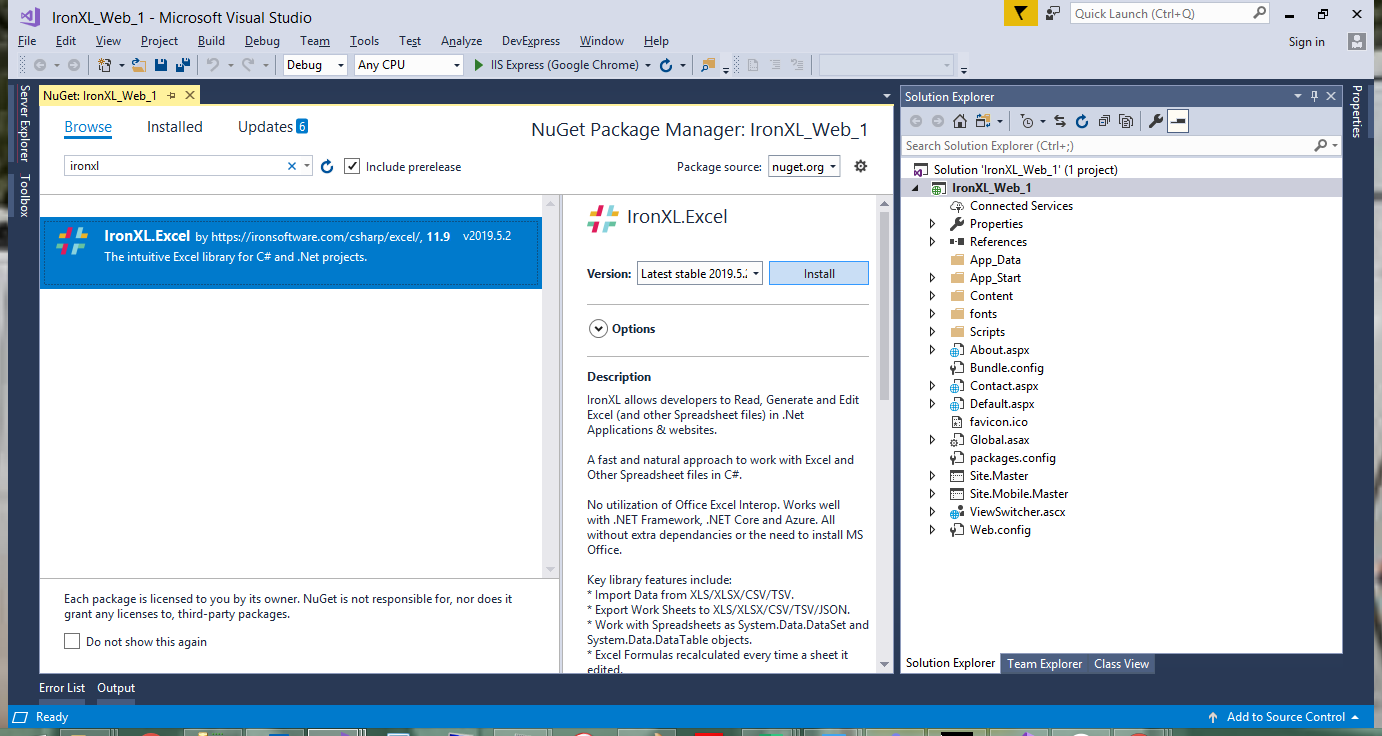Open the Any CPU platform dropdown
Screen dimensions: 1382x736
[x=409, y=65]
